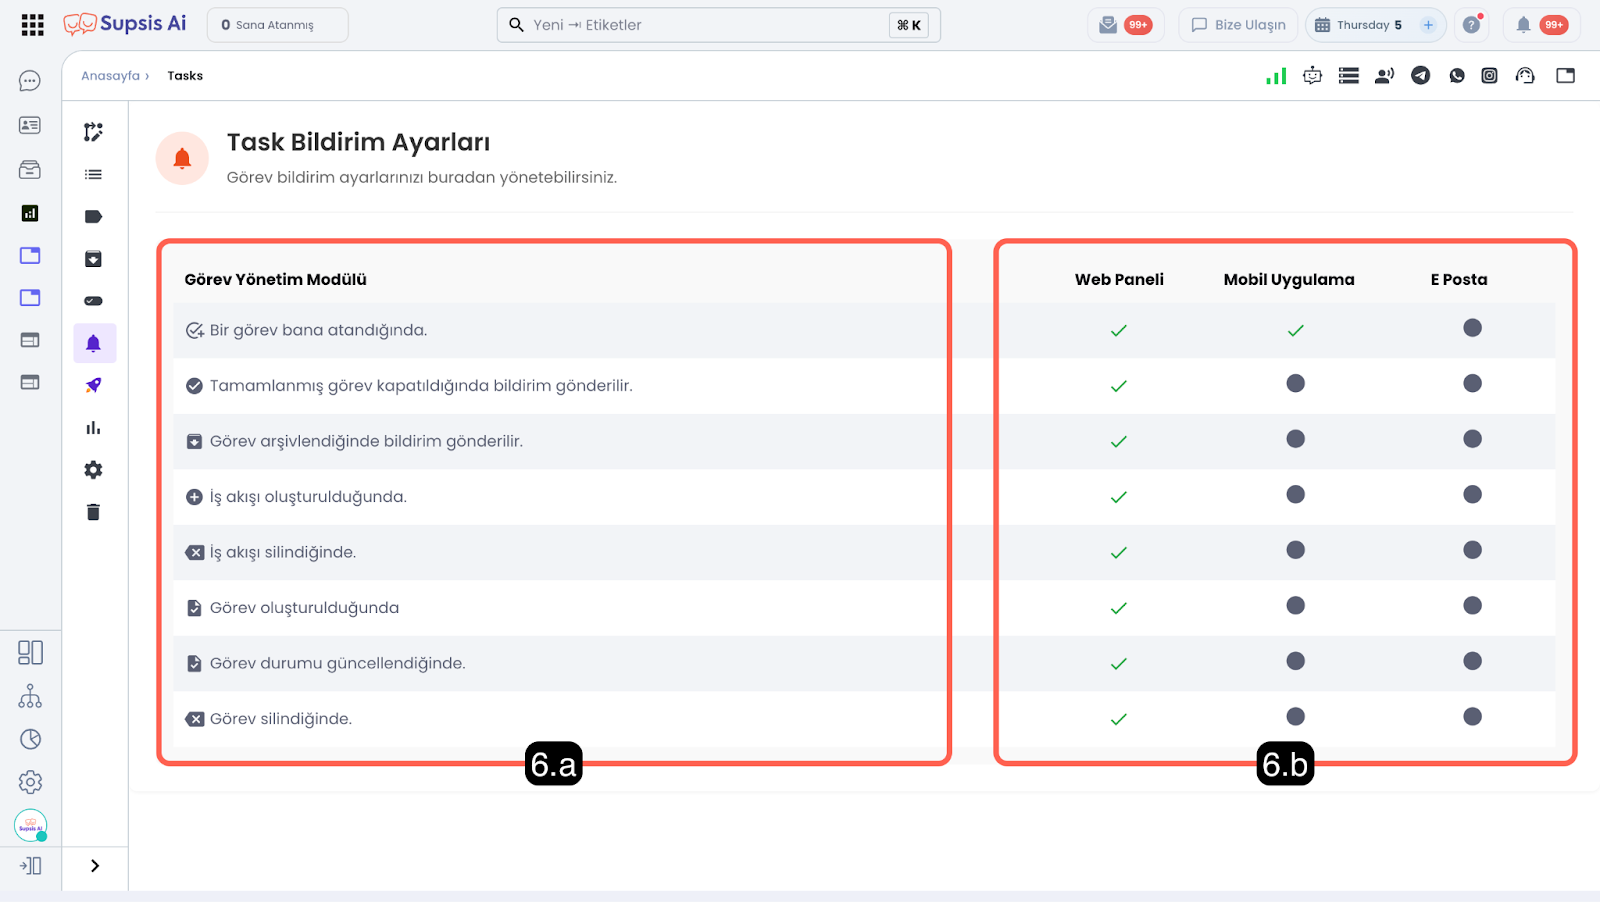This screenshot has height=902, width=1600.
Task: Disable mobile notification for task assigned to me
Action: click(x=1295, y=330)
